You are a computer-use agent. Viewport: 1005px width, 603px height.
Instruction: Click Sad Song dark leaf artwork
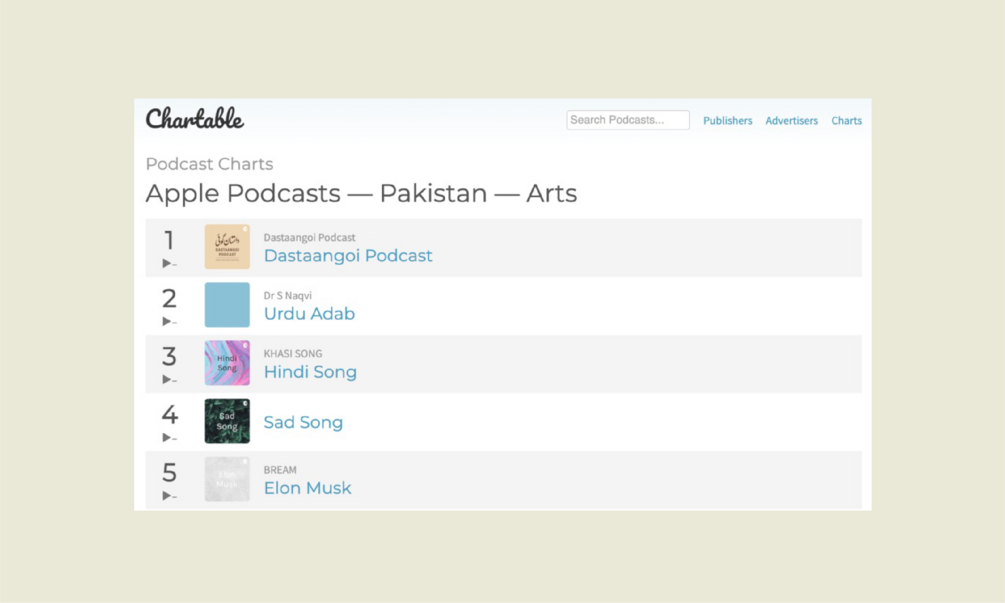click(227, 421)
